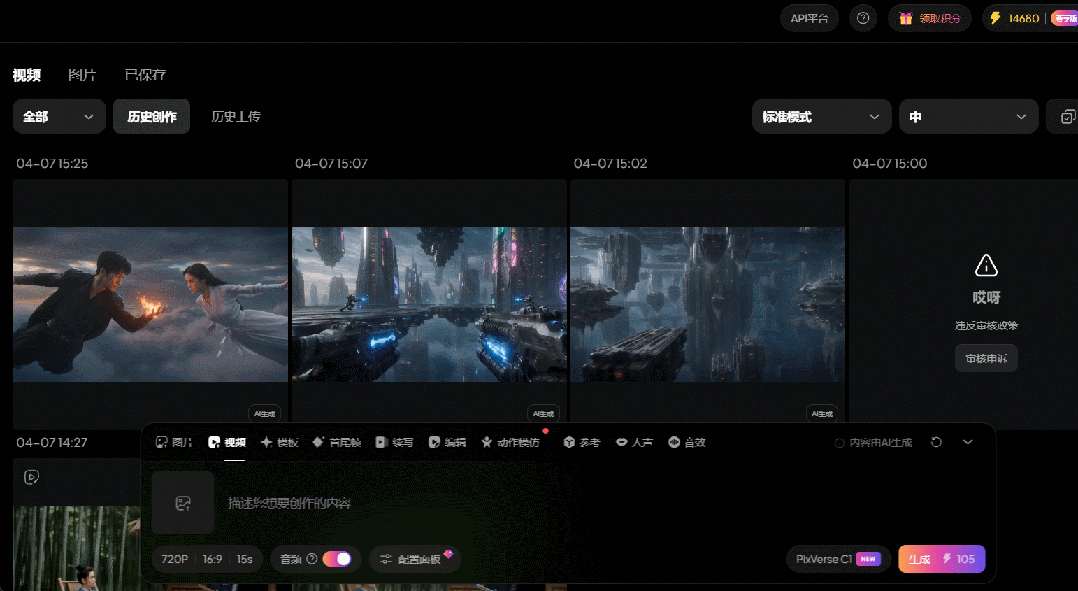This screenshot has height=591, width=1078.
Task: Open the help question-mark icon in header
Action: pyautogui.click(x=863, y=19)
